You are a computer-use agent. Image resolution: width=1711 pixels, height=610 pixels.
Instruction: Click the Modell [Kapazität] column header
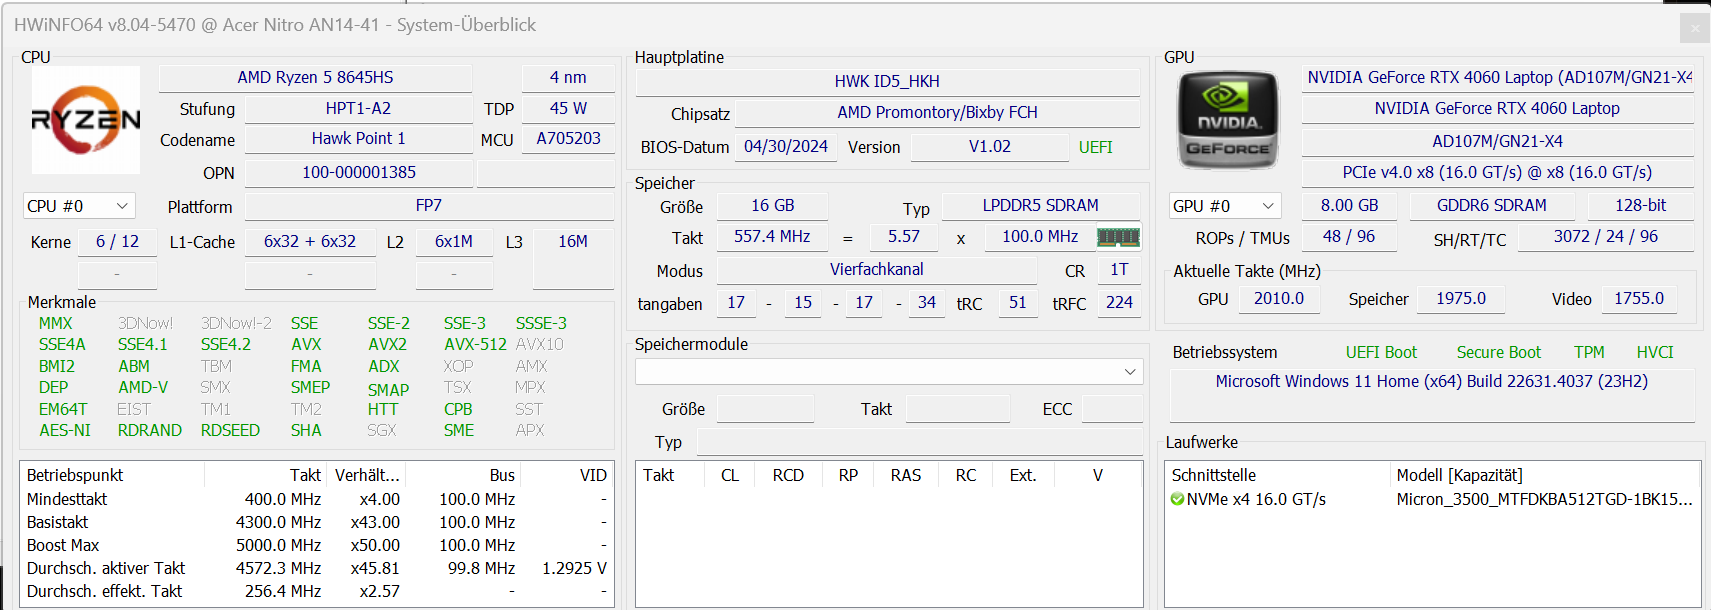[x=1459, y=475]
